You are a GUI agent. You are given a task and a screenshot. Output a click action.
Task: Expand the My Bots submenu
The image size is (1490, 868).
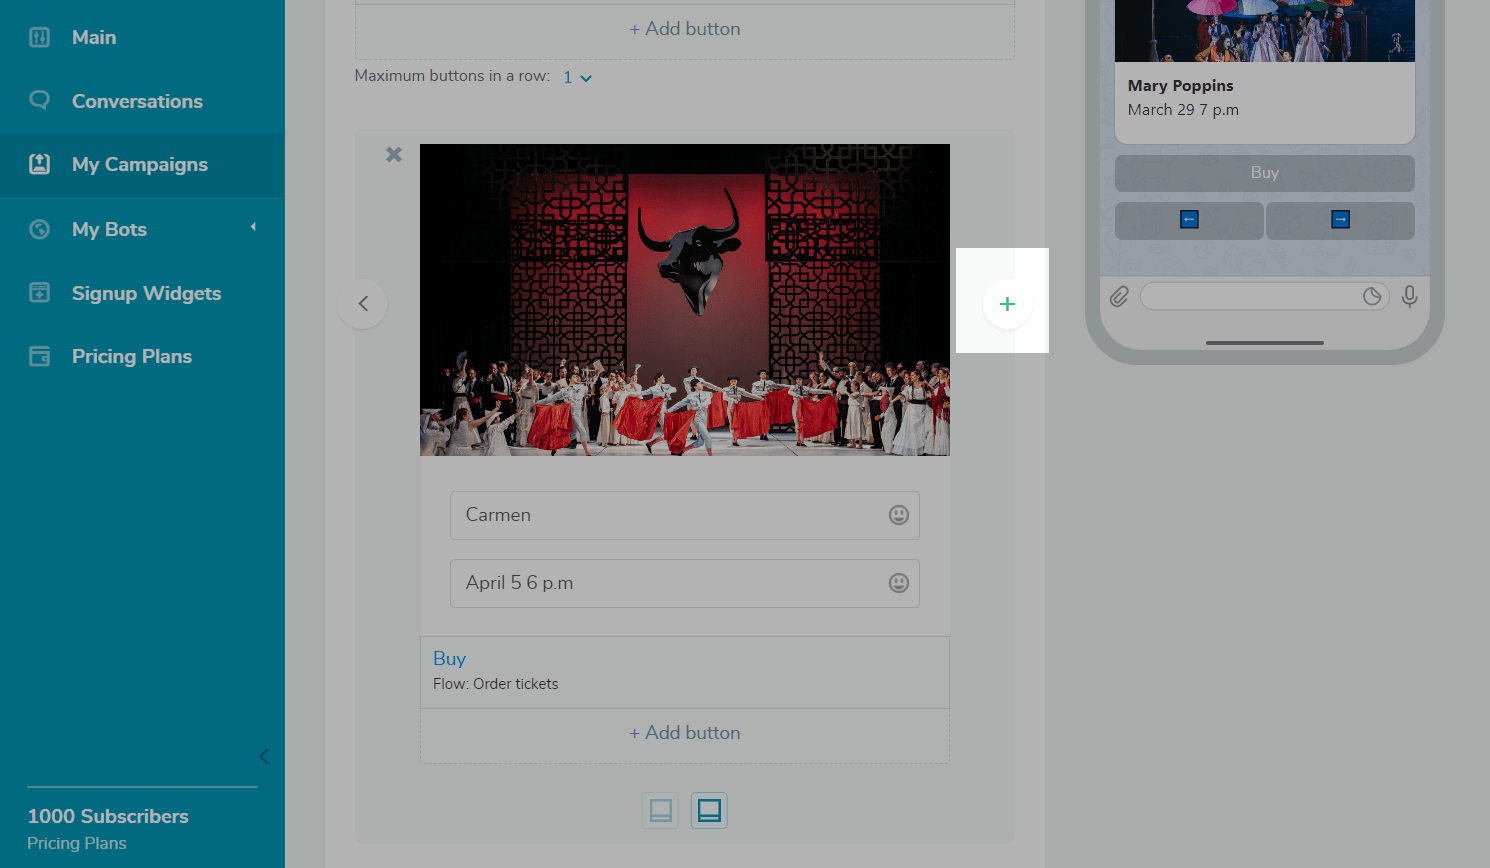253,228
